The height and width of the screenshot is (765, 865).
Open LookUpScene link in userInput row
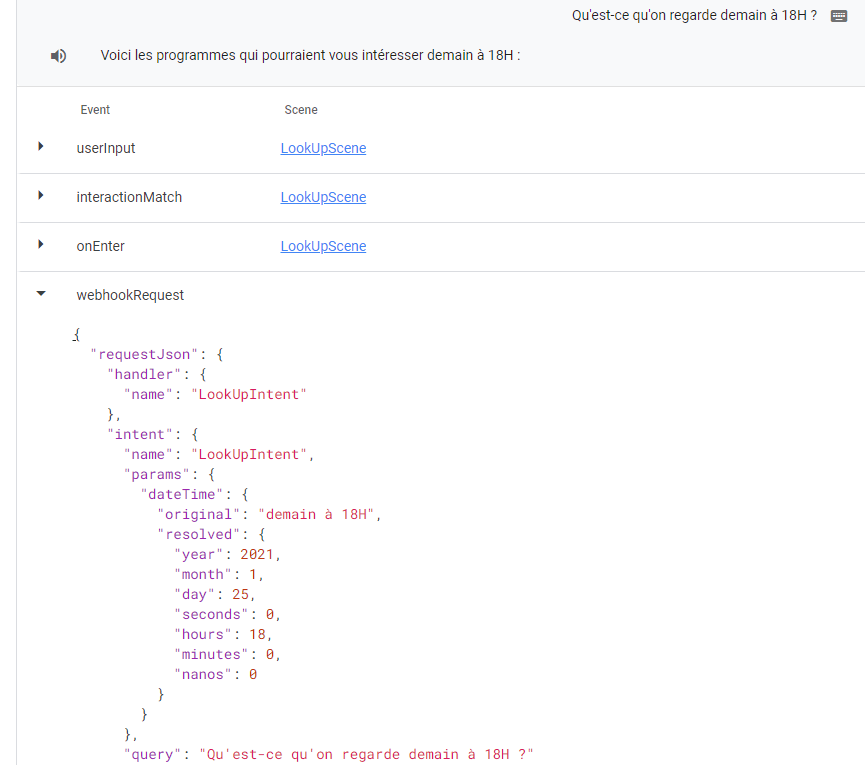[x=323, y=148]
